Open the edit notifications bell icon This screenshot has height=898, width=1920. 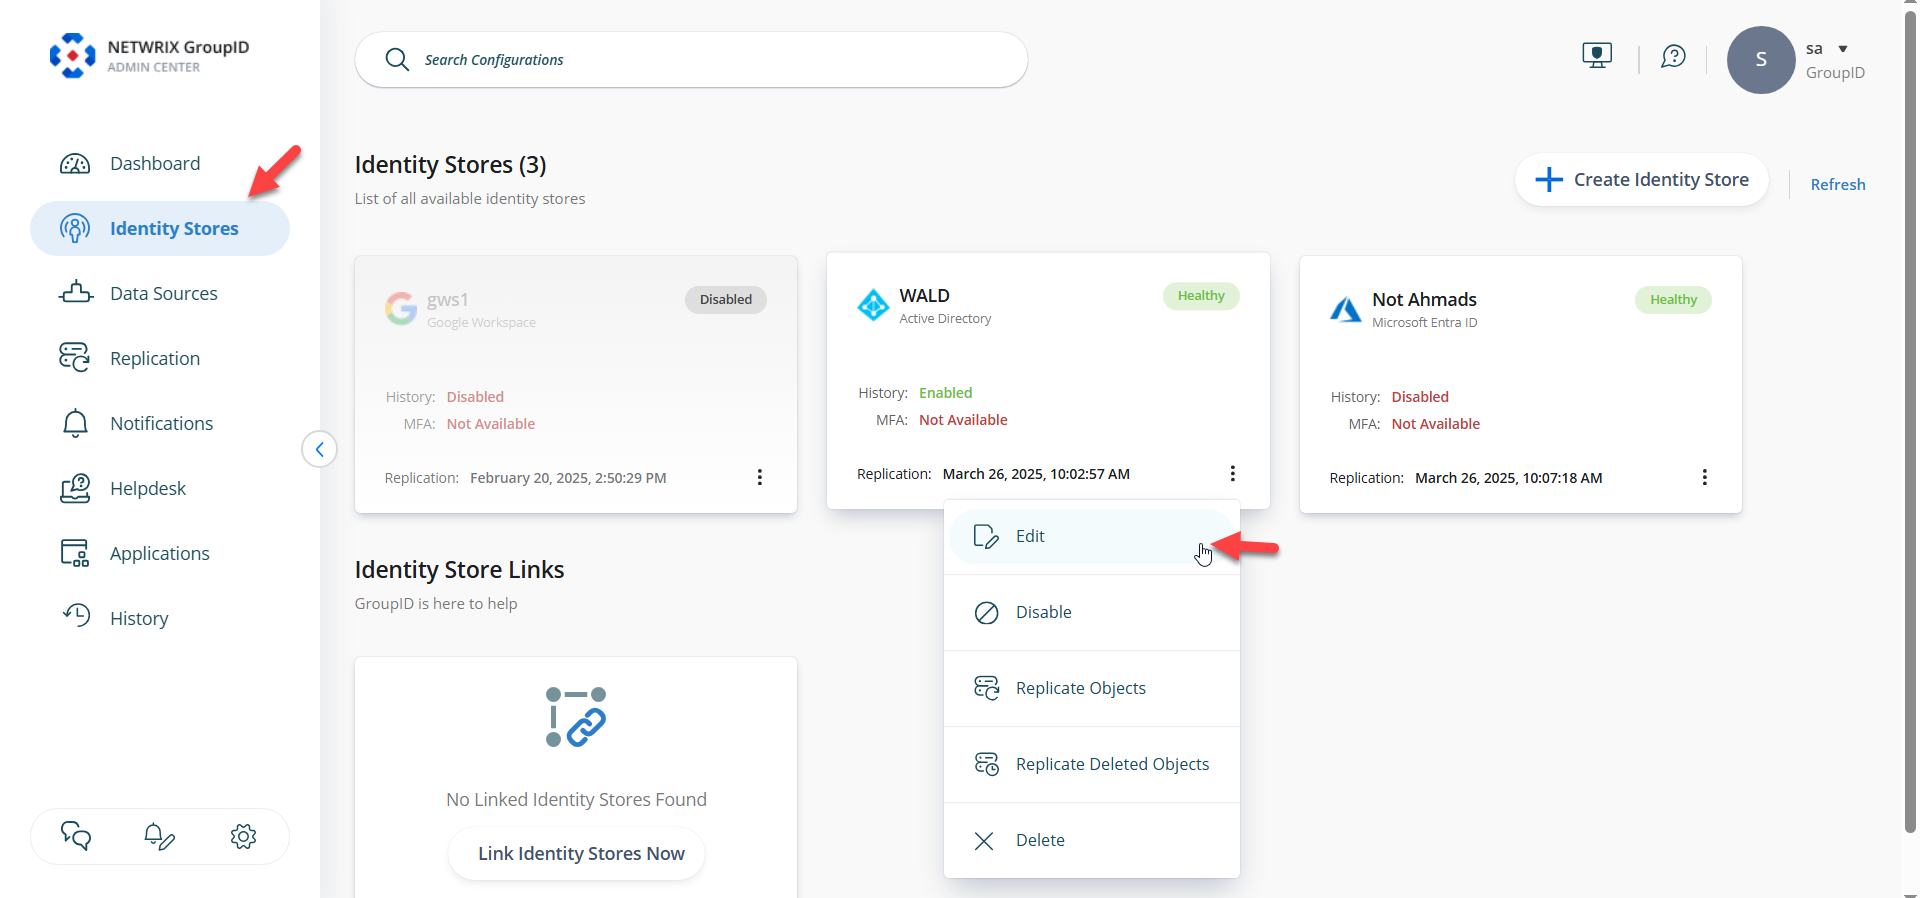(159, 836)
